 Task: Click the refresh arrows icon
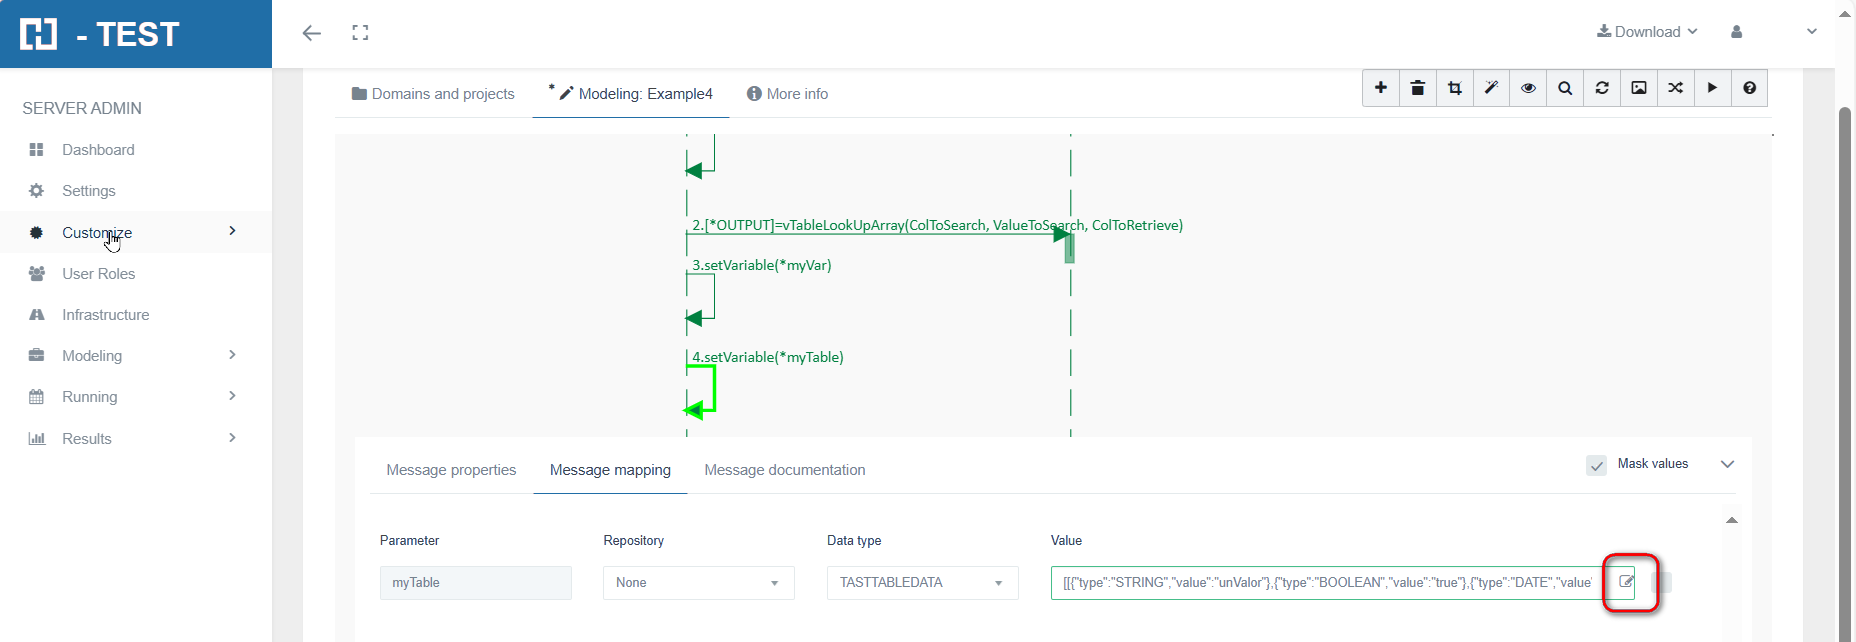1602,88
